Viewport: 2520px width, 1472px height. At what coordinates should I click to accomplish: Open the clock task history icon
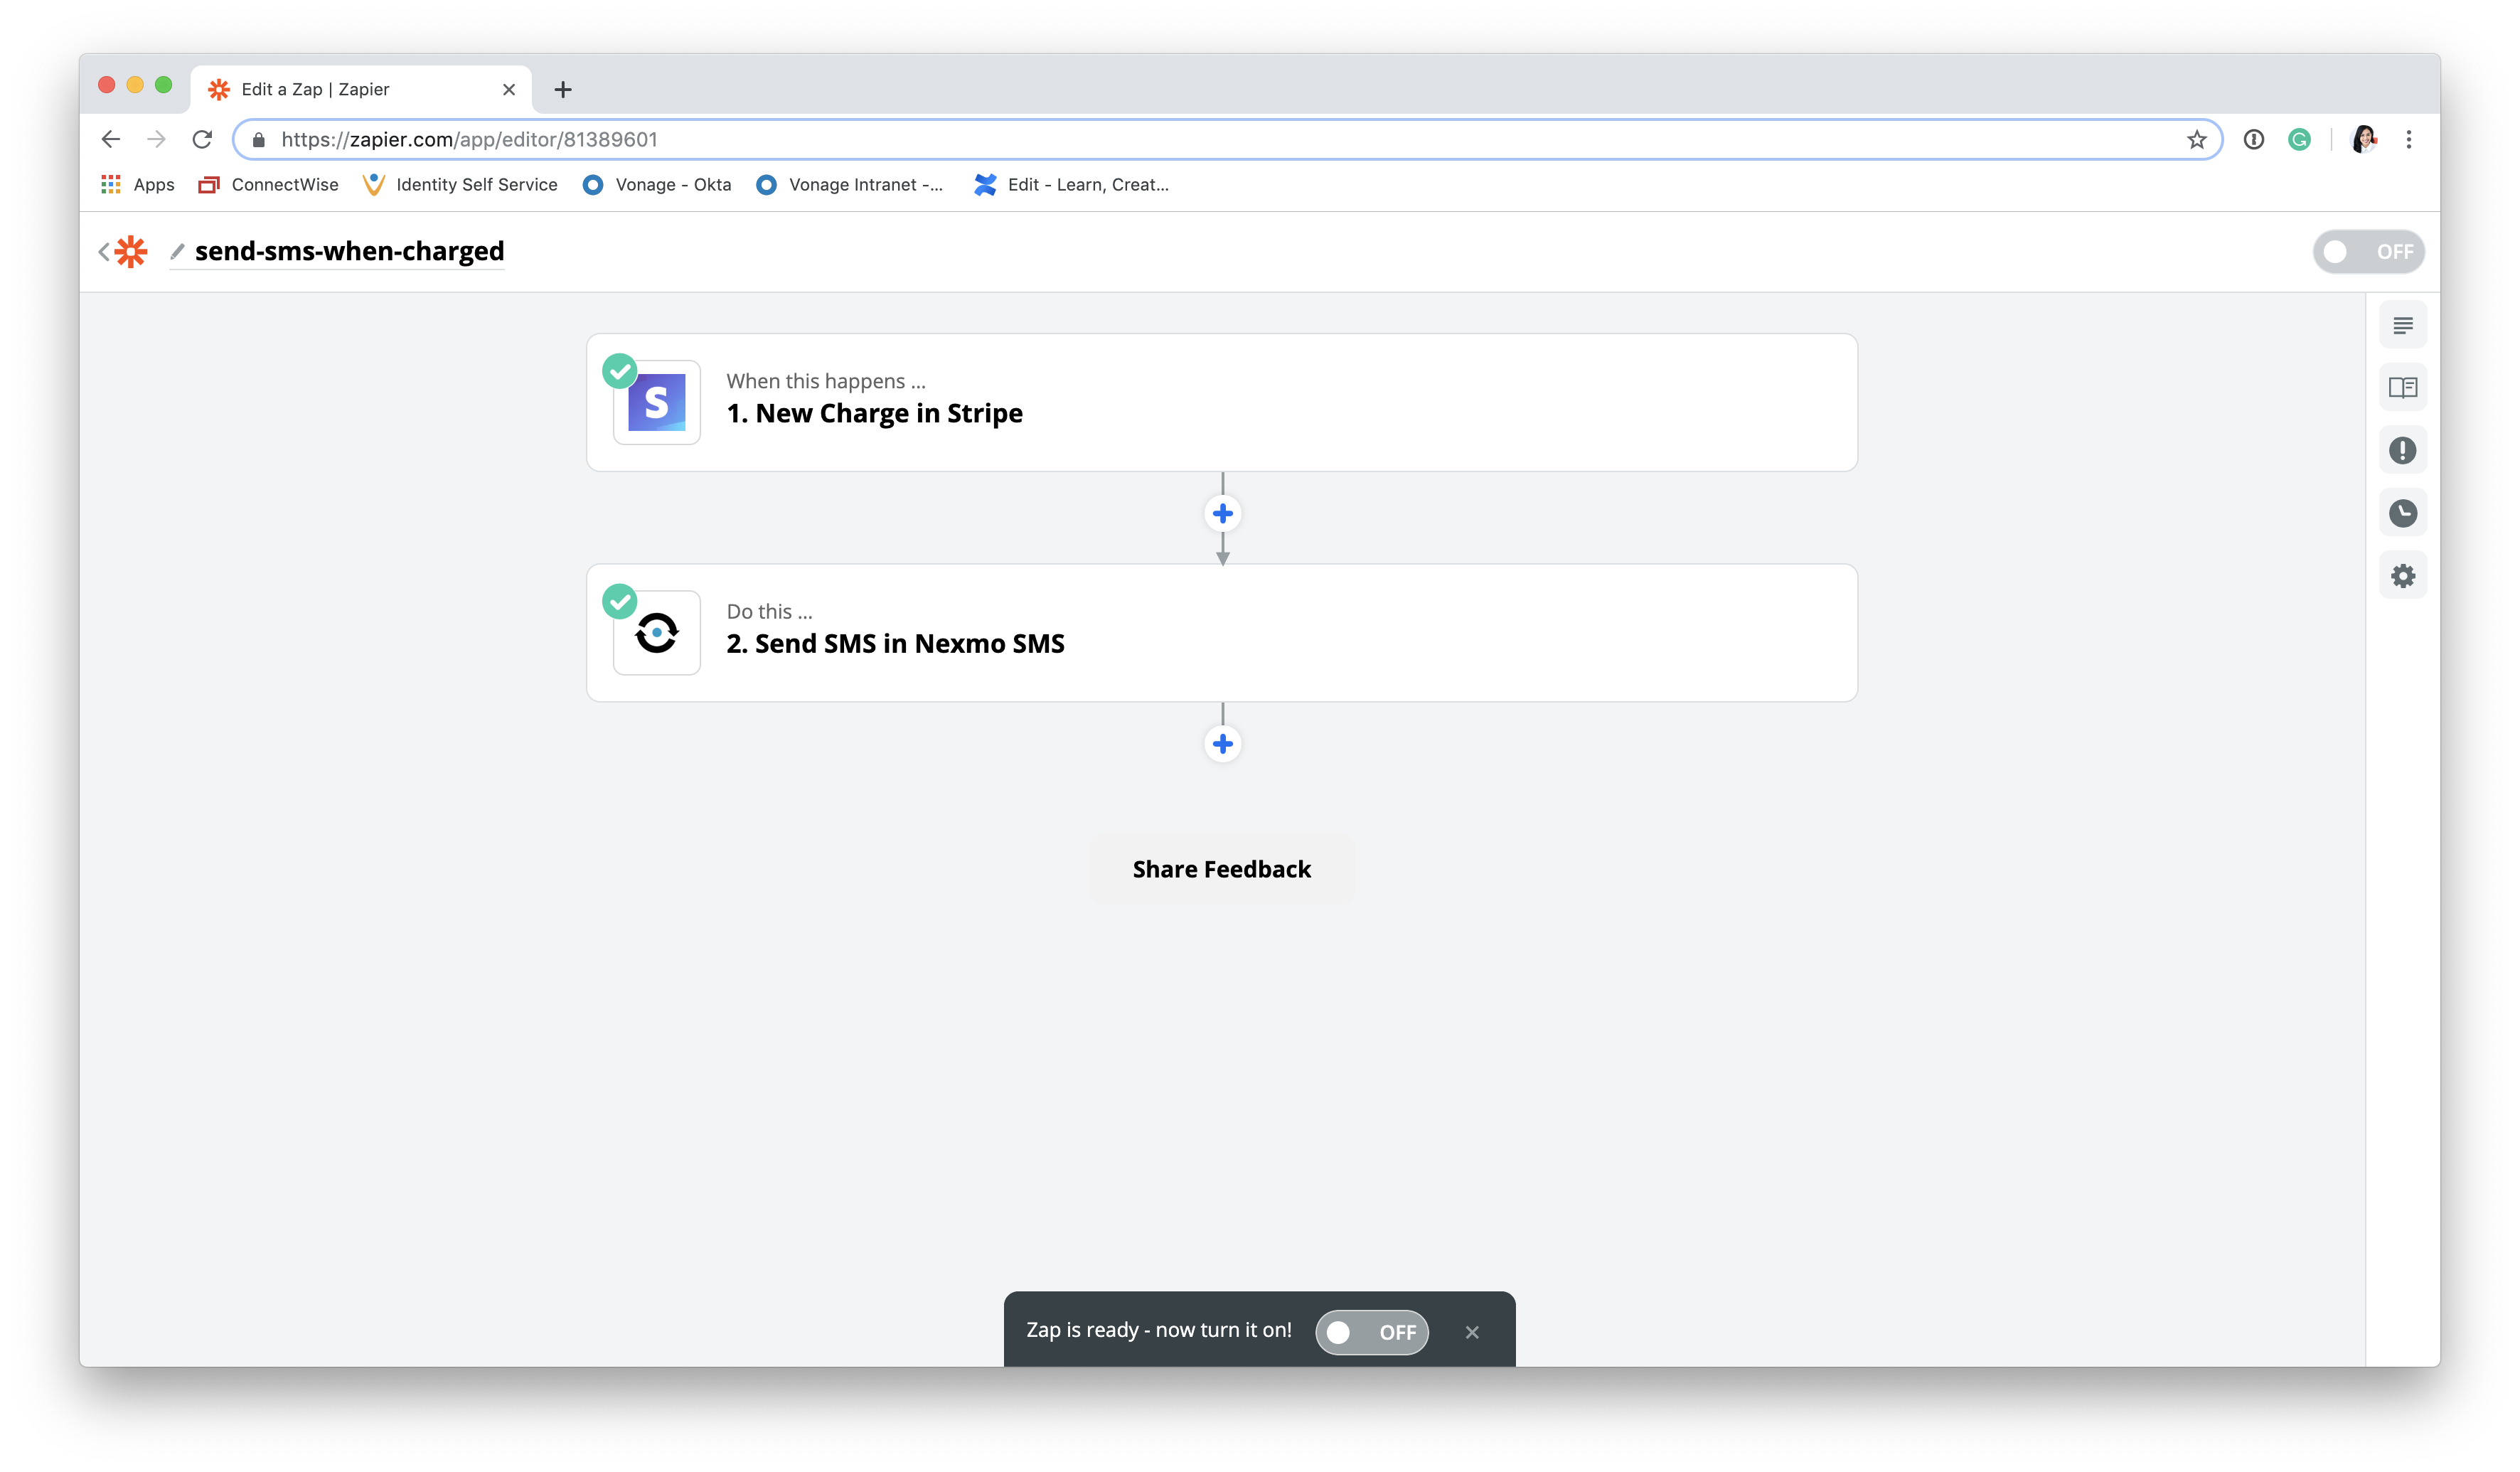pos(2402,513)
